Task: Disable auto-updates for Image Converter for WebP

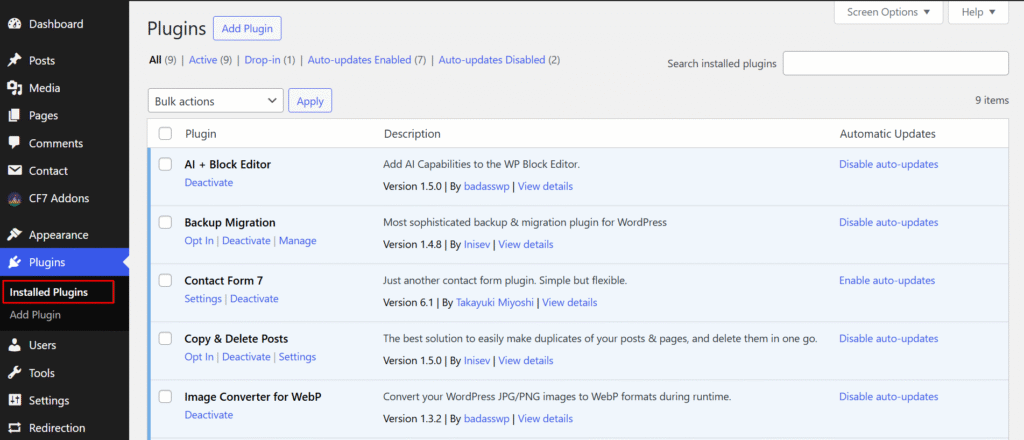Action: coord(889,397)
